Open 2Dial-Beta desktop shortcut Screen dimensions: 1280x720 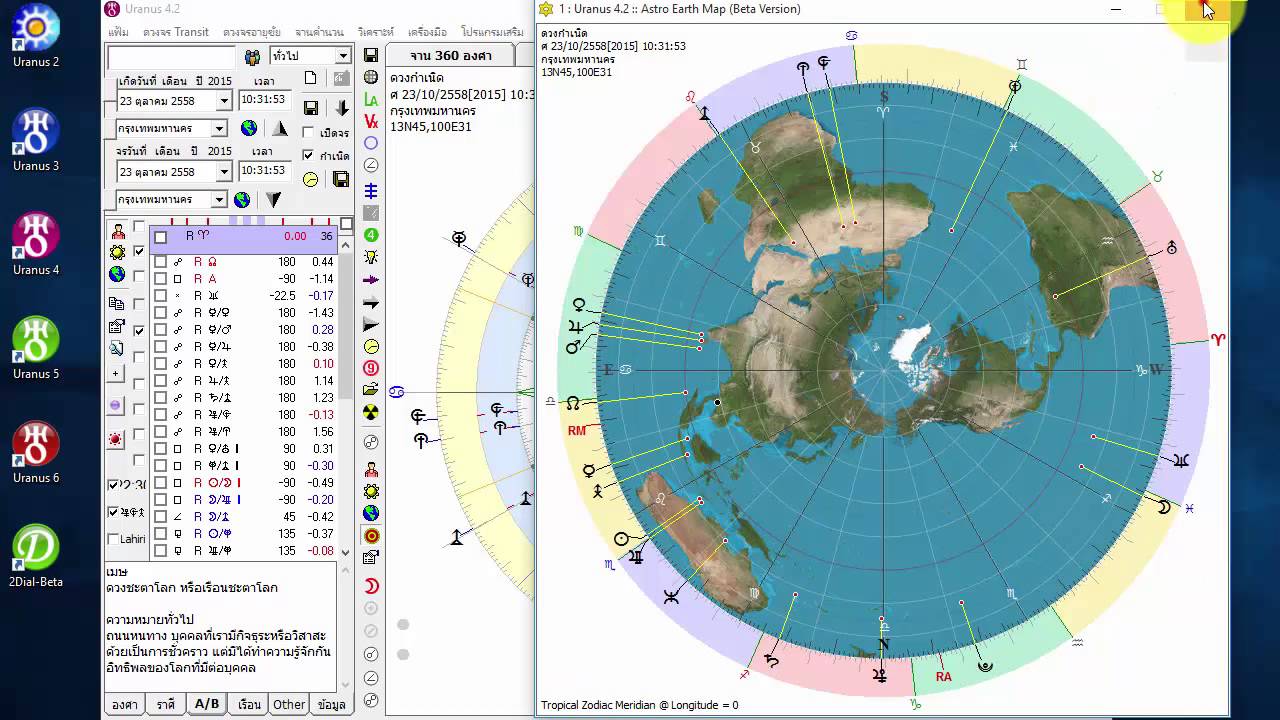pyautogui.click(x=36, y=557)
